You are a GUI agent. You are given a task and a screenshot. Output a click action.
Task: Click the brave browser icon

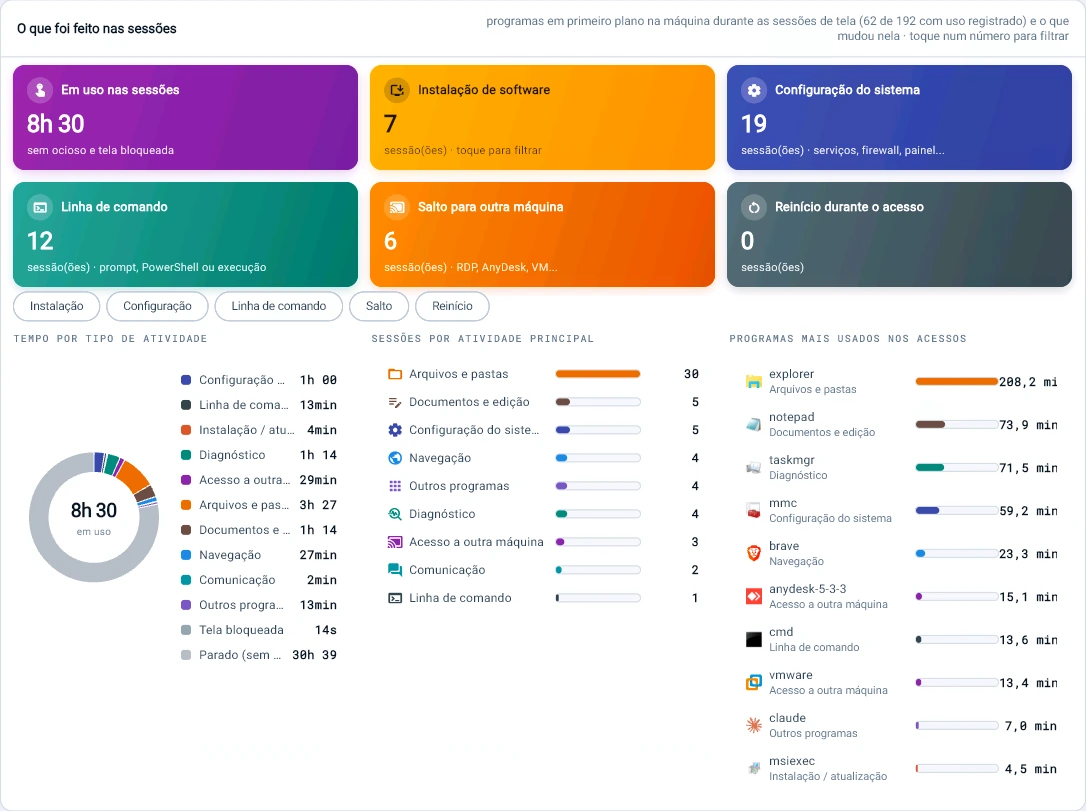tap(754, 553)
